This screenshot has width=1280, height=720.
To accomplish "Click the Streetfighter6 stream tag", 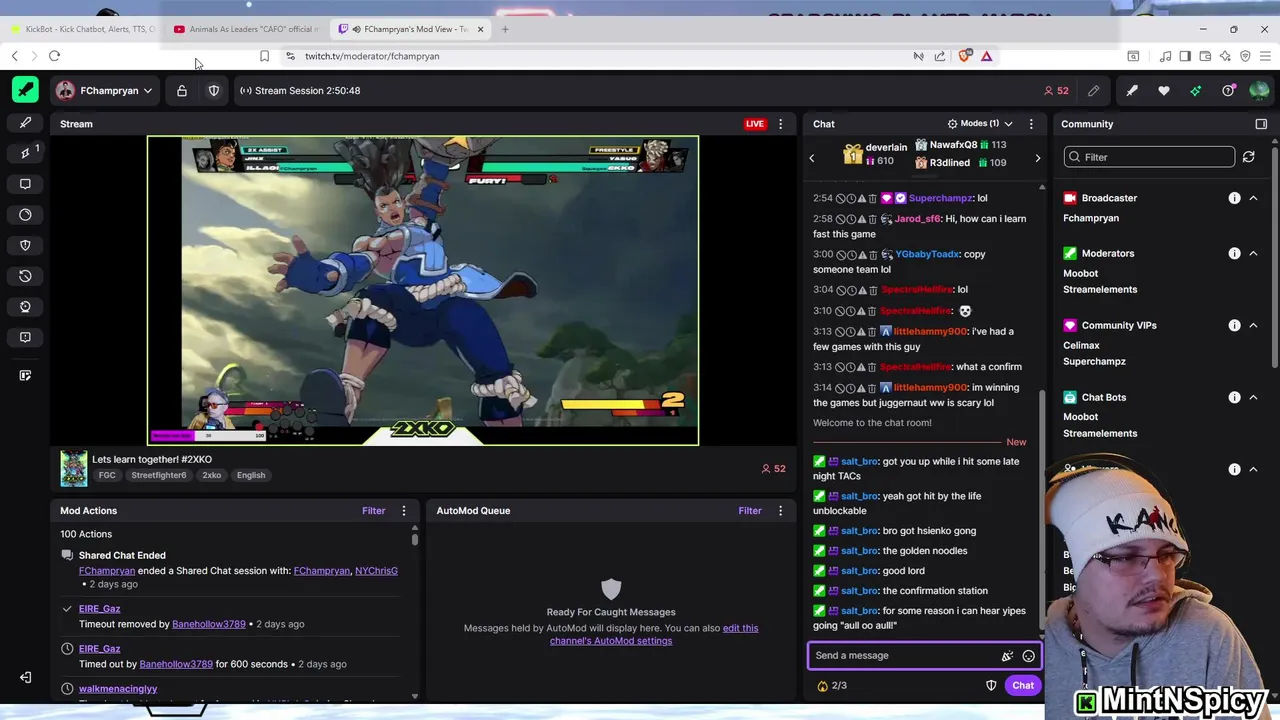I will [x=158, y=475].
